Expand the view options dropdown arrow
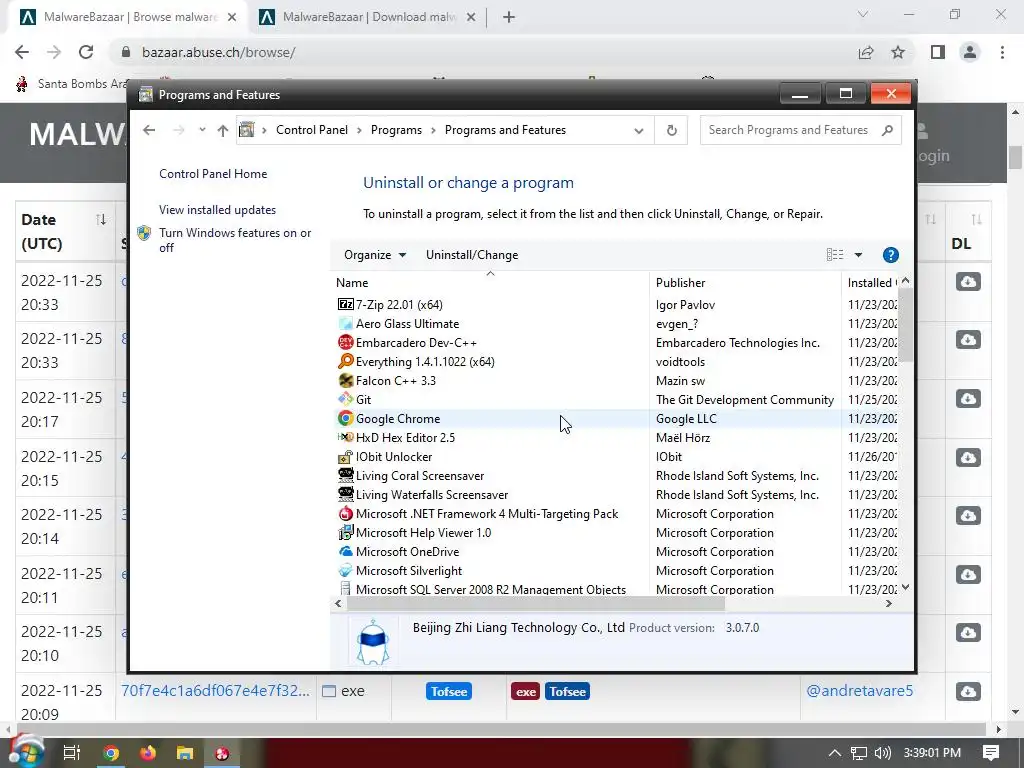The height and width of the screenshot is (768, 1024). (858, 255)
